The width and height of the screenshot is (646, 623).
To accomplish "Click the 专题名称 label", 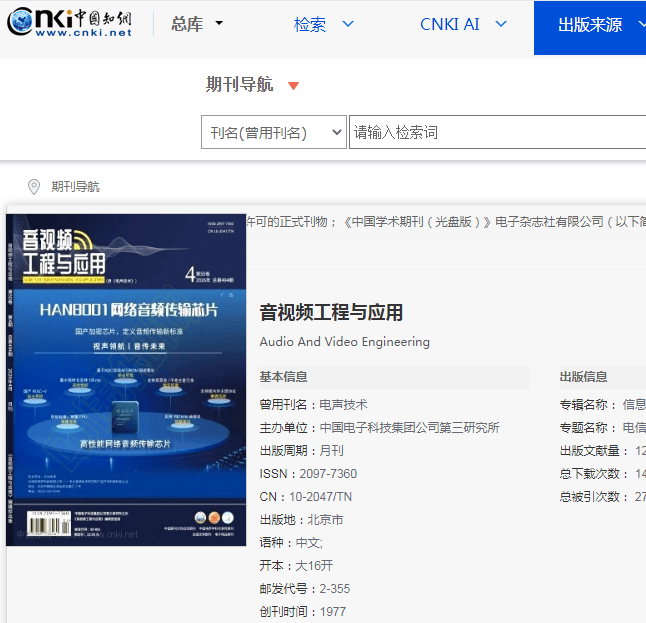I will coord(587,428).
